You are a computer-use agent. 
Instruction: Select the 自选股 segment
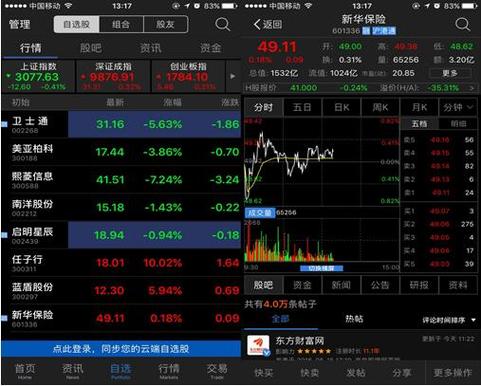77,24
